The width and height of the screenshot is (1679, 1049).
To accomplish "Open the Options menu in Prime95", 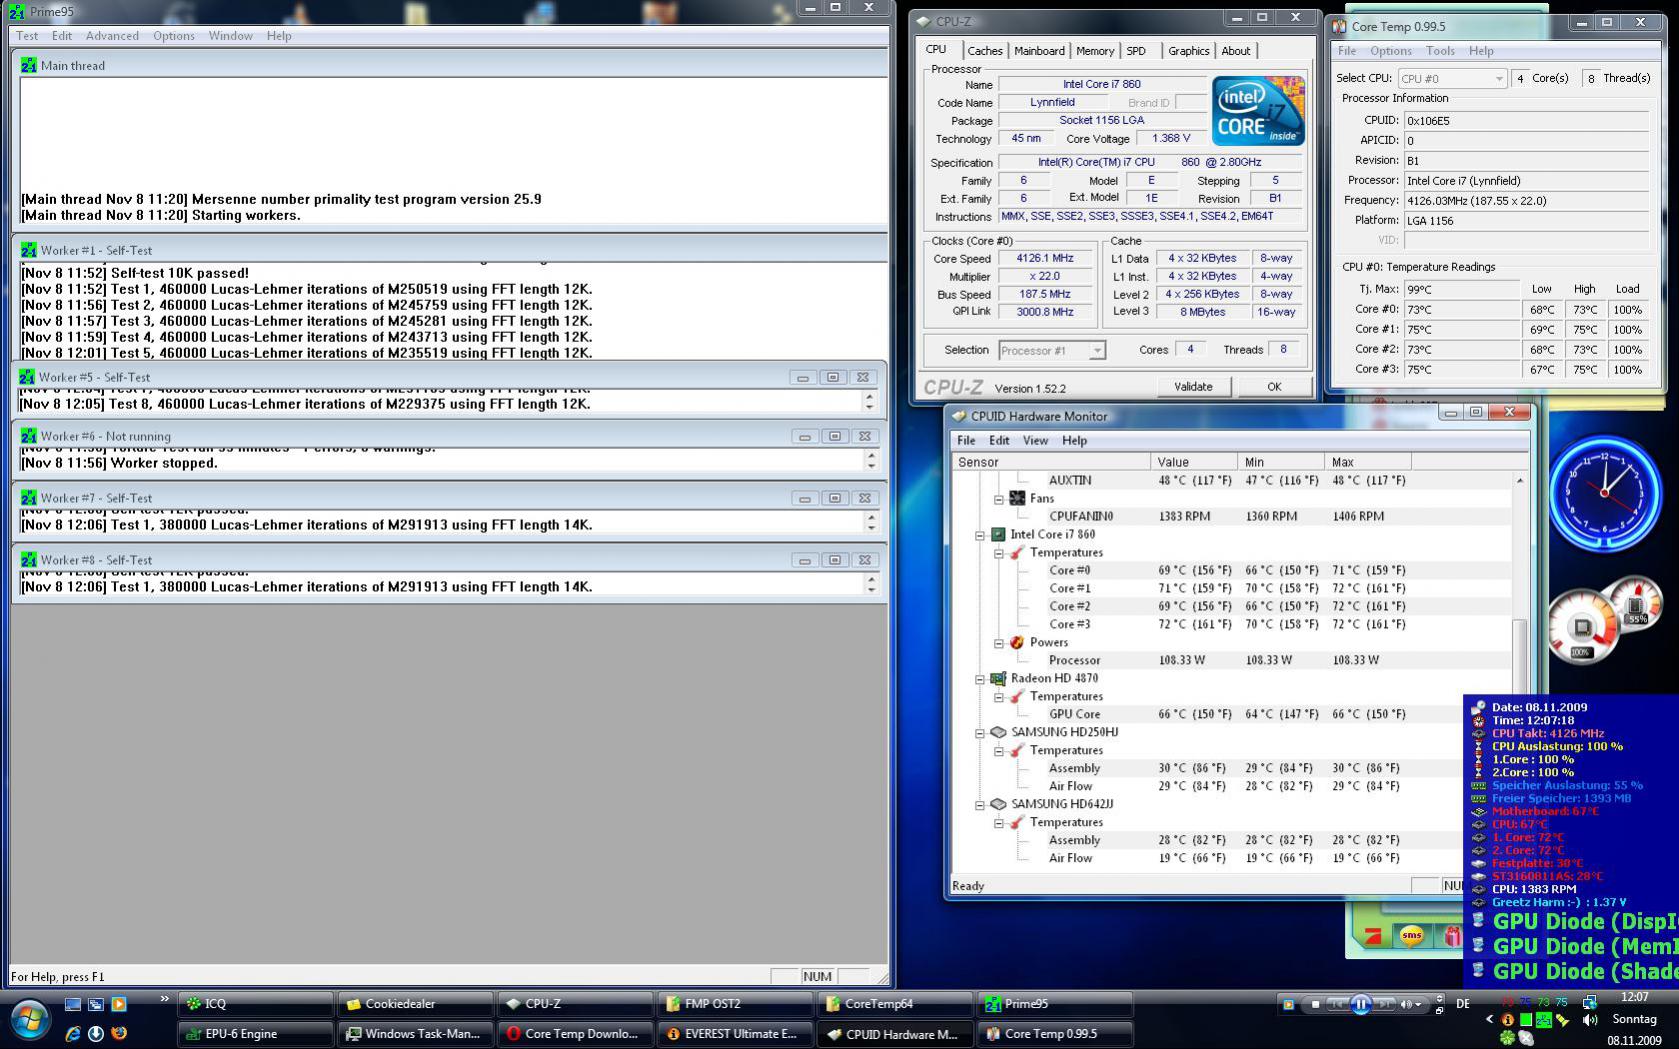I will click(174, 36).
